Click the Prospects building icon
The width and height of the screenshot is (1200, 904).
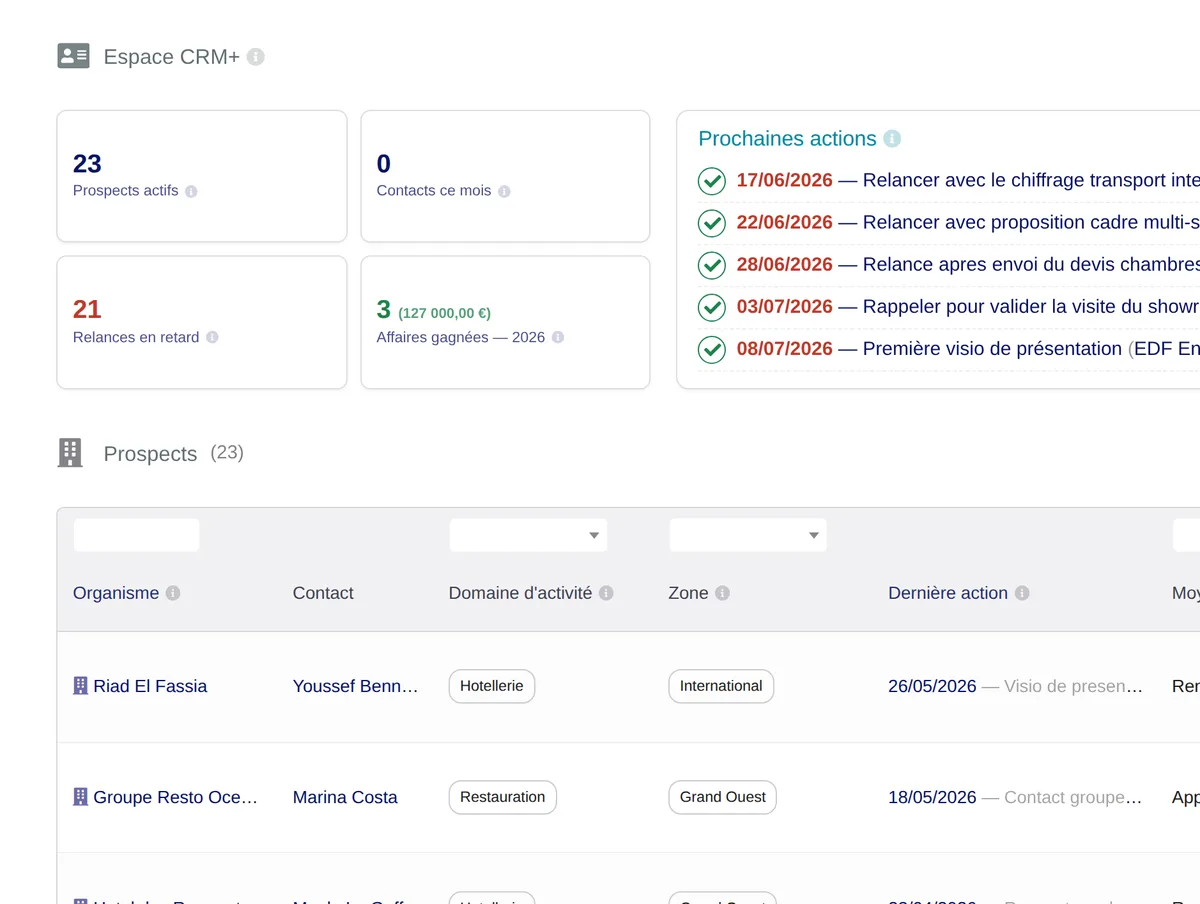pos(70,453)
